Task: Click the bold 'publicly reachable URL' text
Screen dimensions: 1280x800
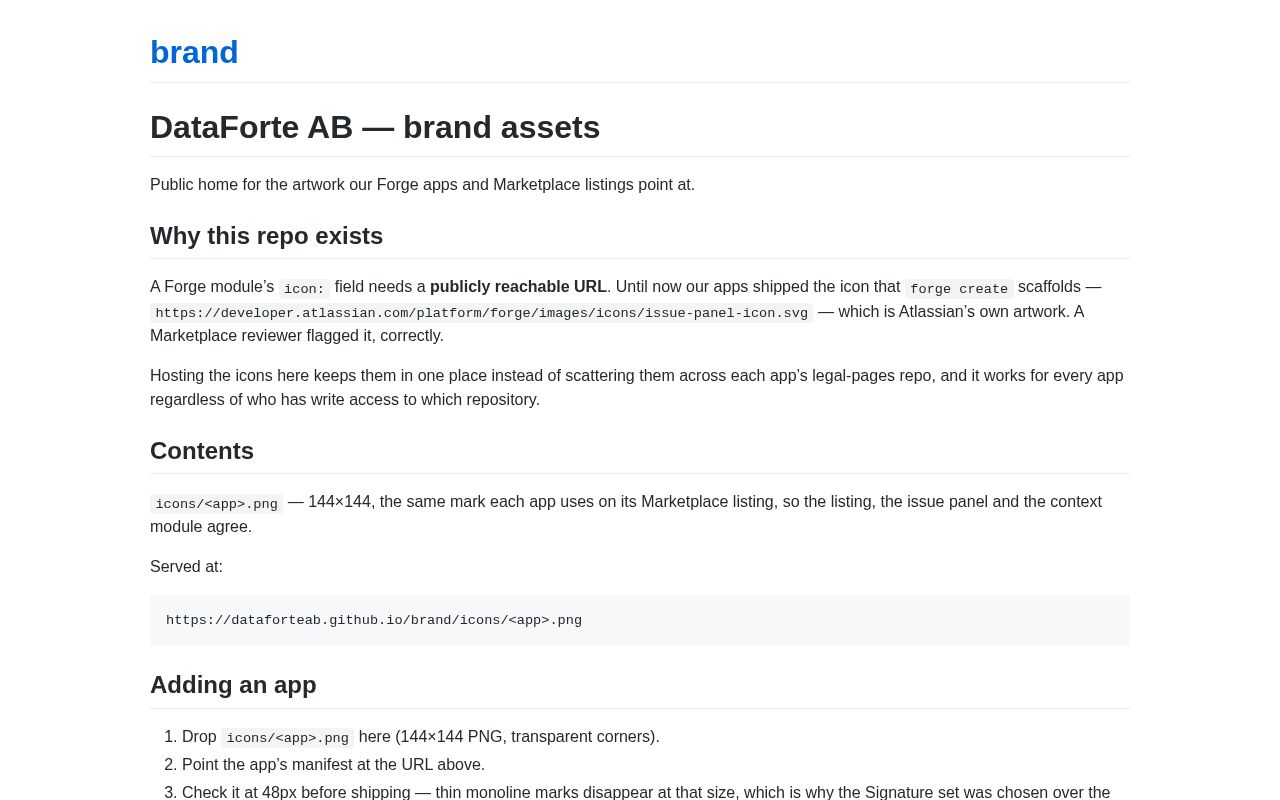Action: (518, 287)
